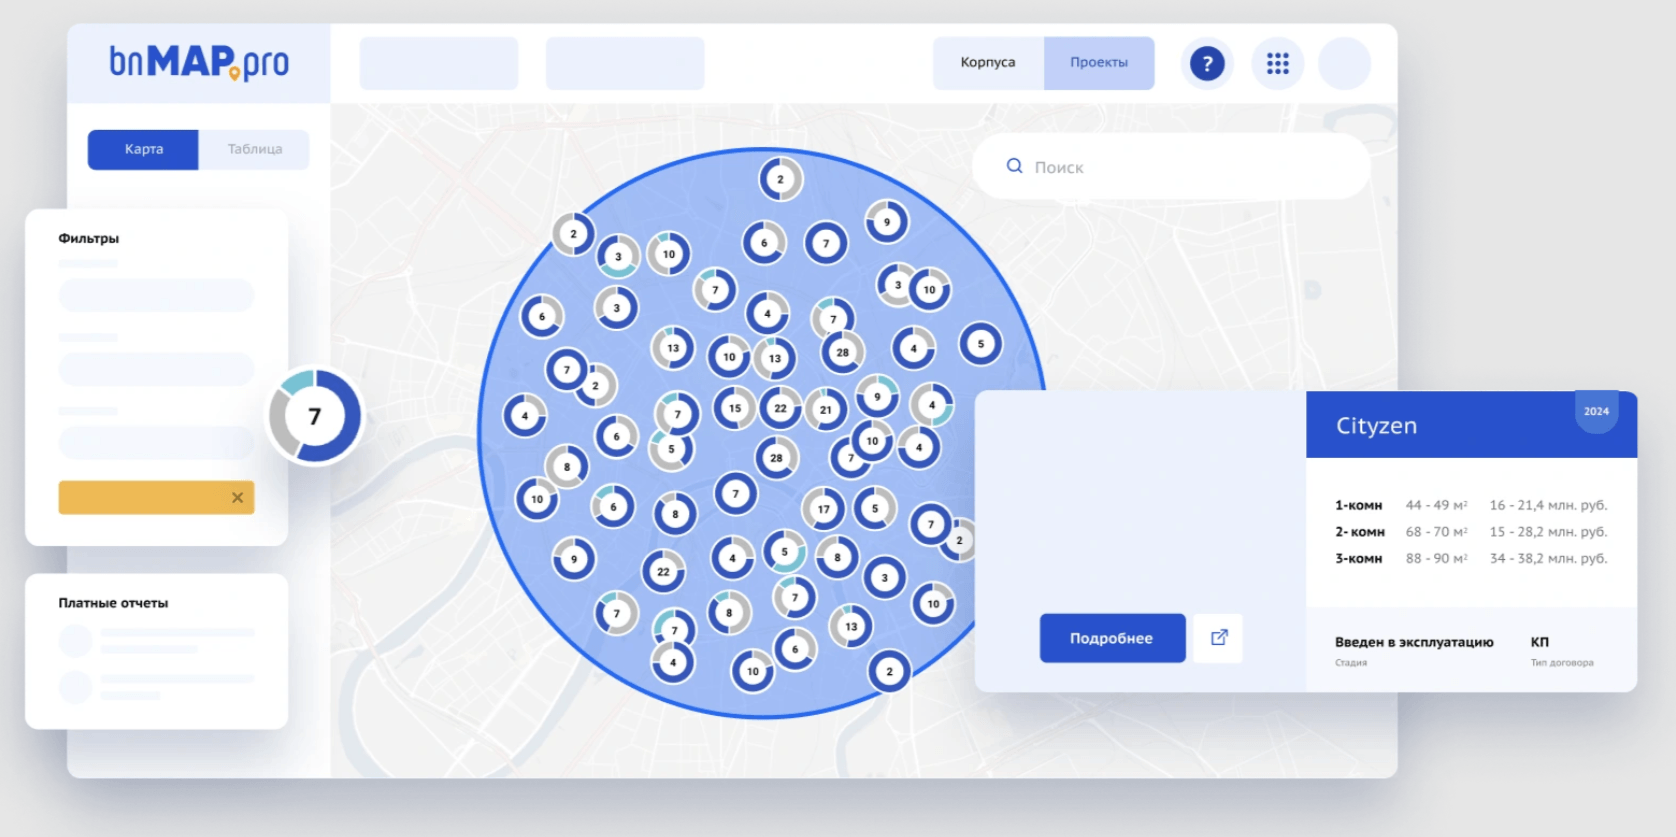Click the search magnifier icon

click(1014, 166)
